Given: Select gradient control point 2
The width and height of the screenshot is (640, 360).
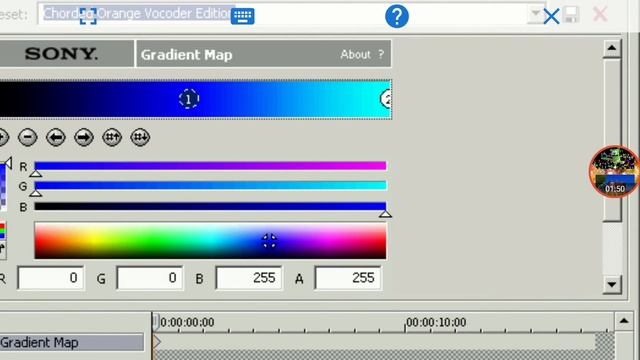Looking at the screenshot, I should 386,99.
